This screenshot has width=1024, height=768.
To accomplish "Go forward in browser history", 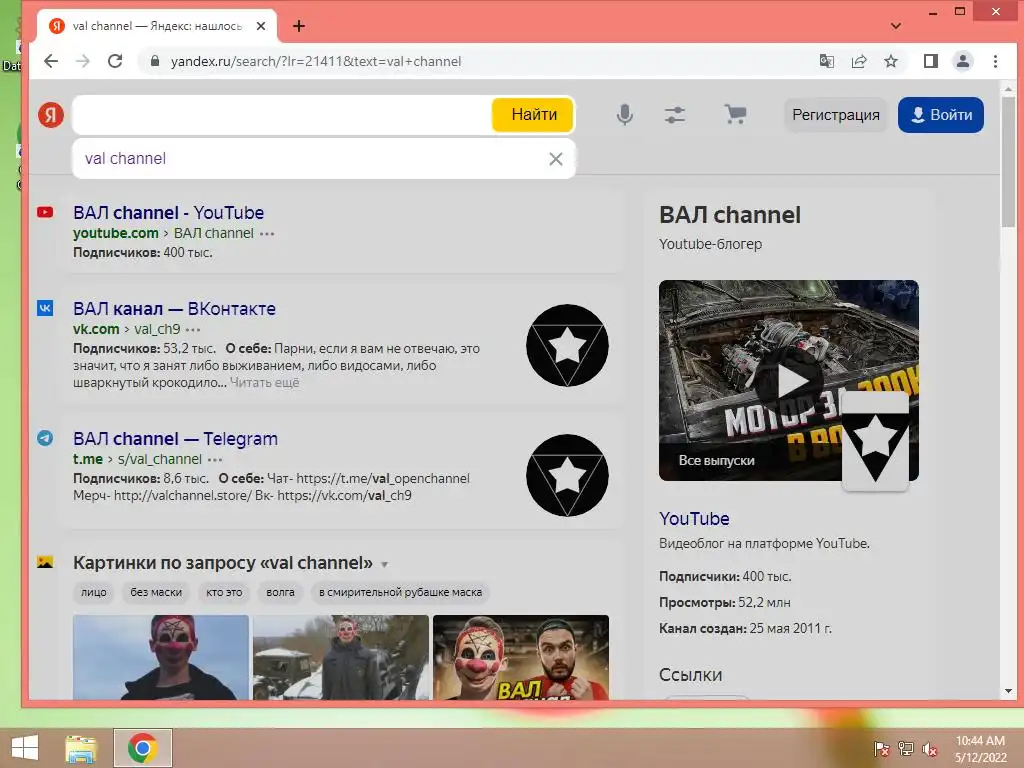I will [x=83, y=61].
